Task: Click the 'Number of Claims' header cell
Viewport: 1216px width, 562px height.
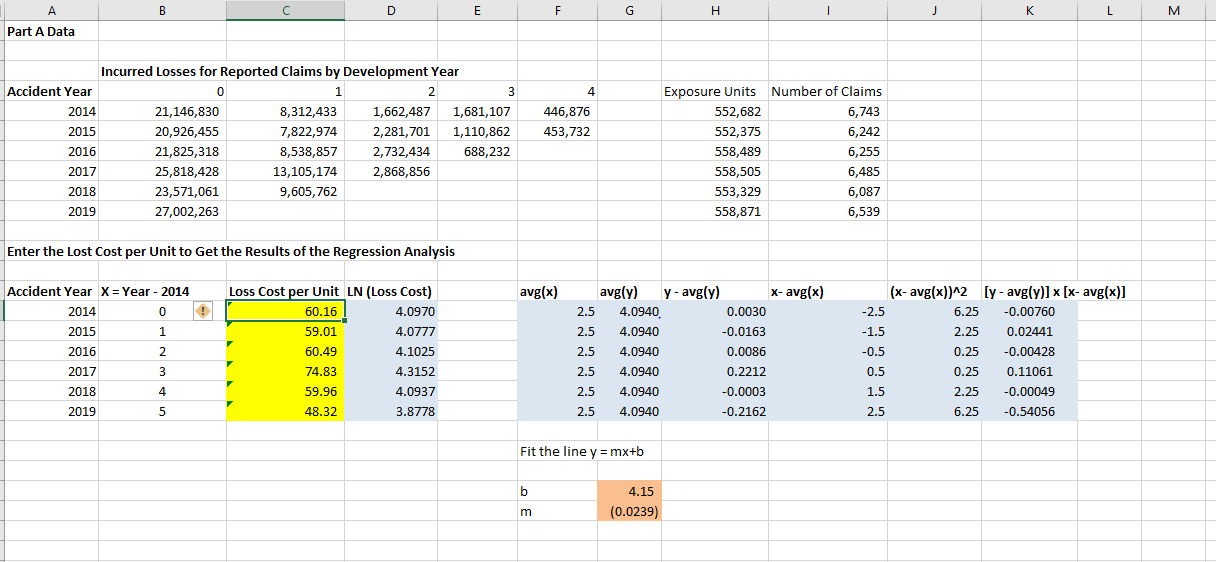Action: 826,91
